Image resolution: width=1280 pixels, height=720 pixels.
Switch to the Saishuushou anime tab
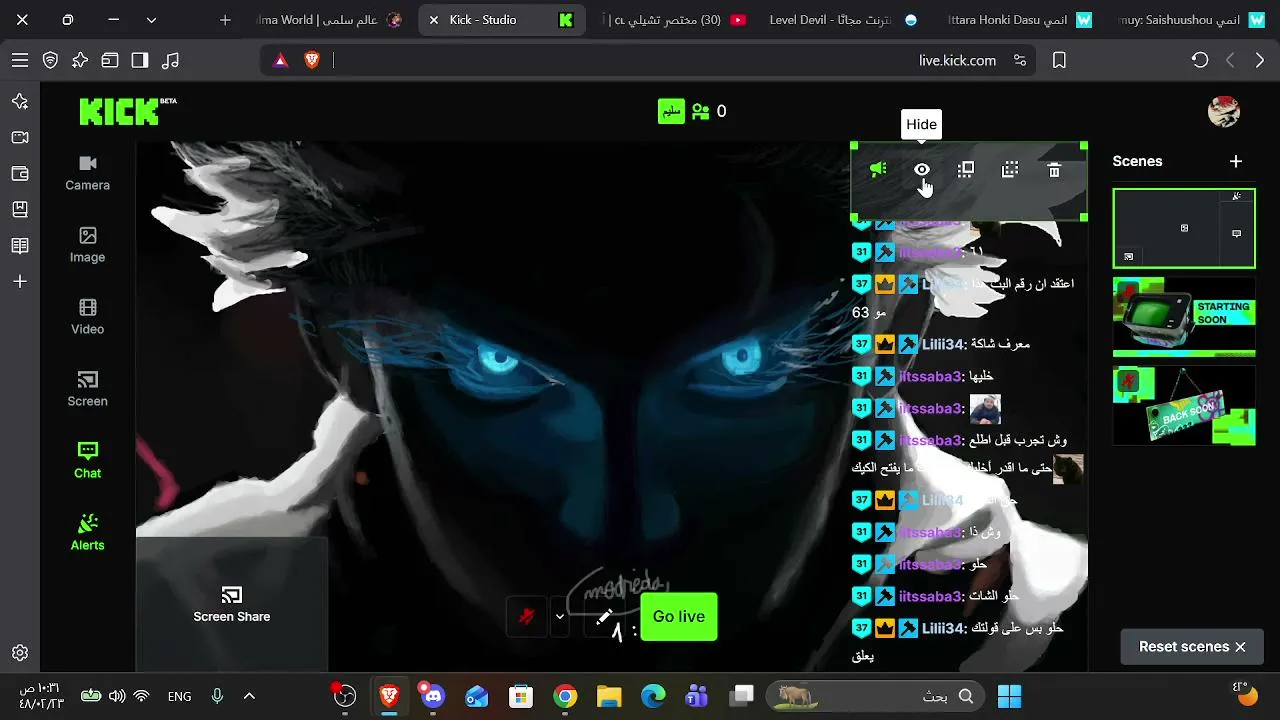point(1190,20)
